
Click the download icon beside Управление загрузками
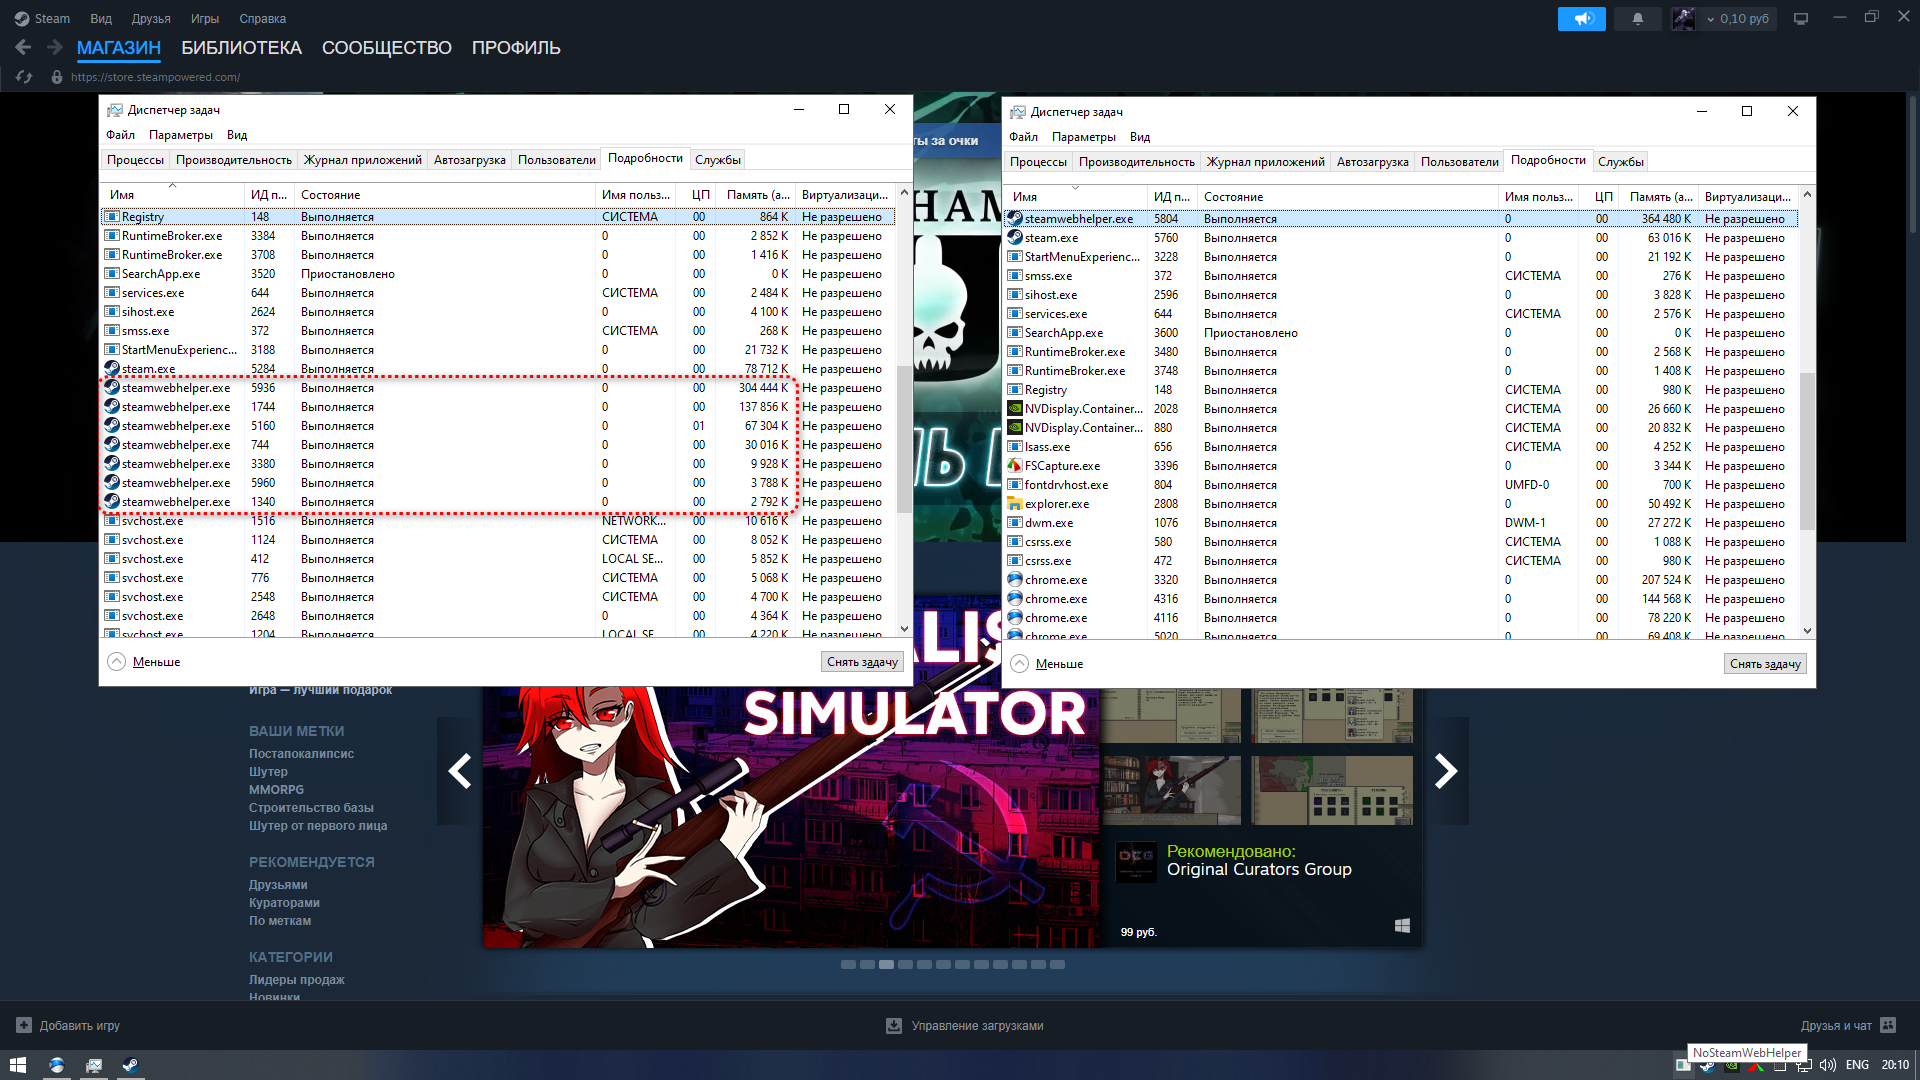[894, 1025]
